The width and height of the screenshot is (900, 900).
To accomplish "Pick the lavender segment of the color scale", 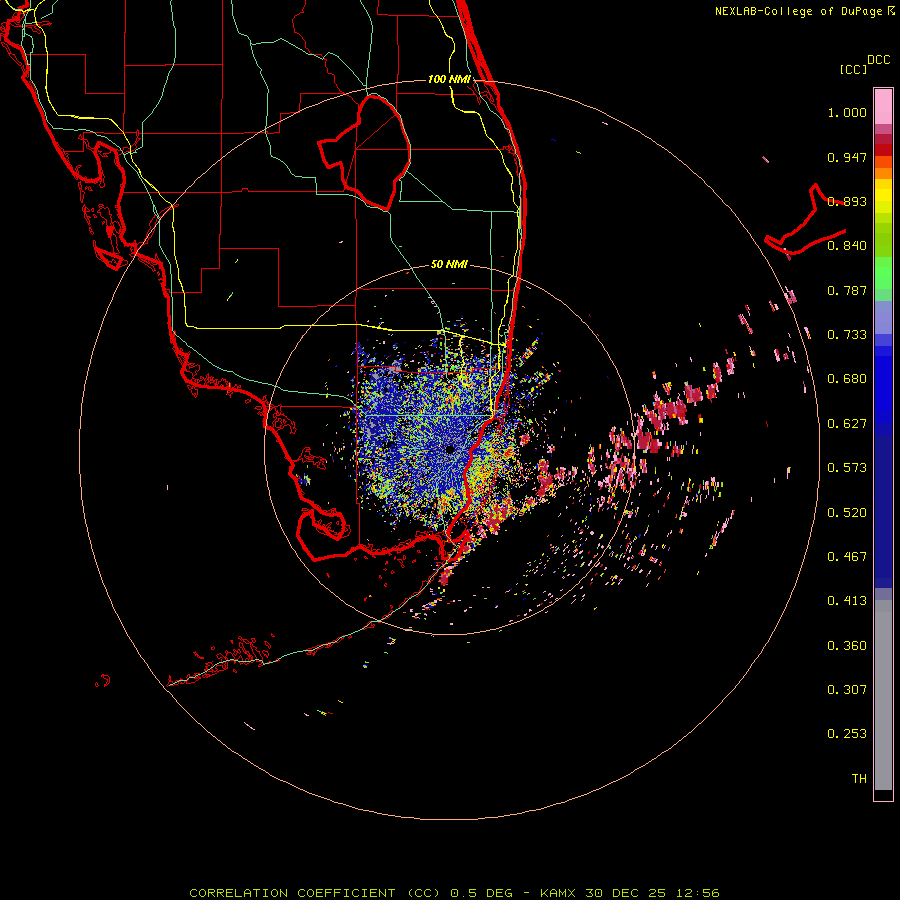I will pos(883,317).
